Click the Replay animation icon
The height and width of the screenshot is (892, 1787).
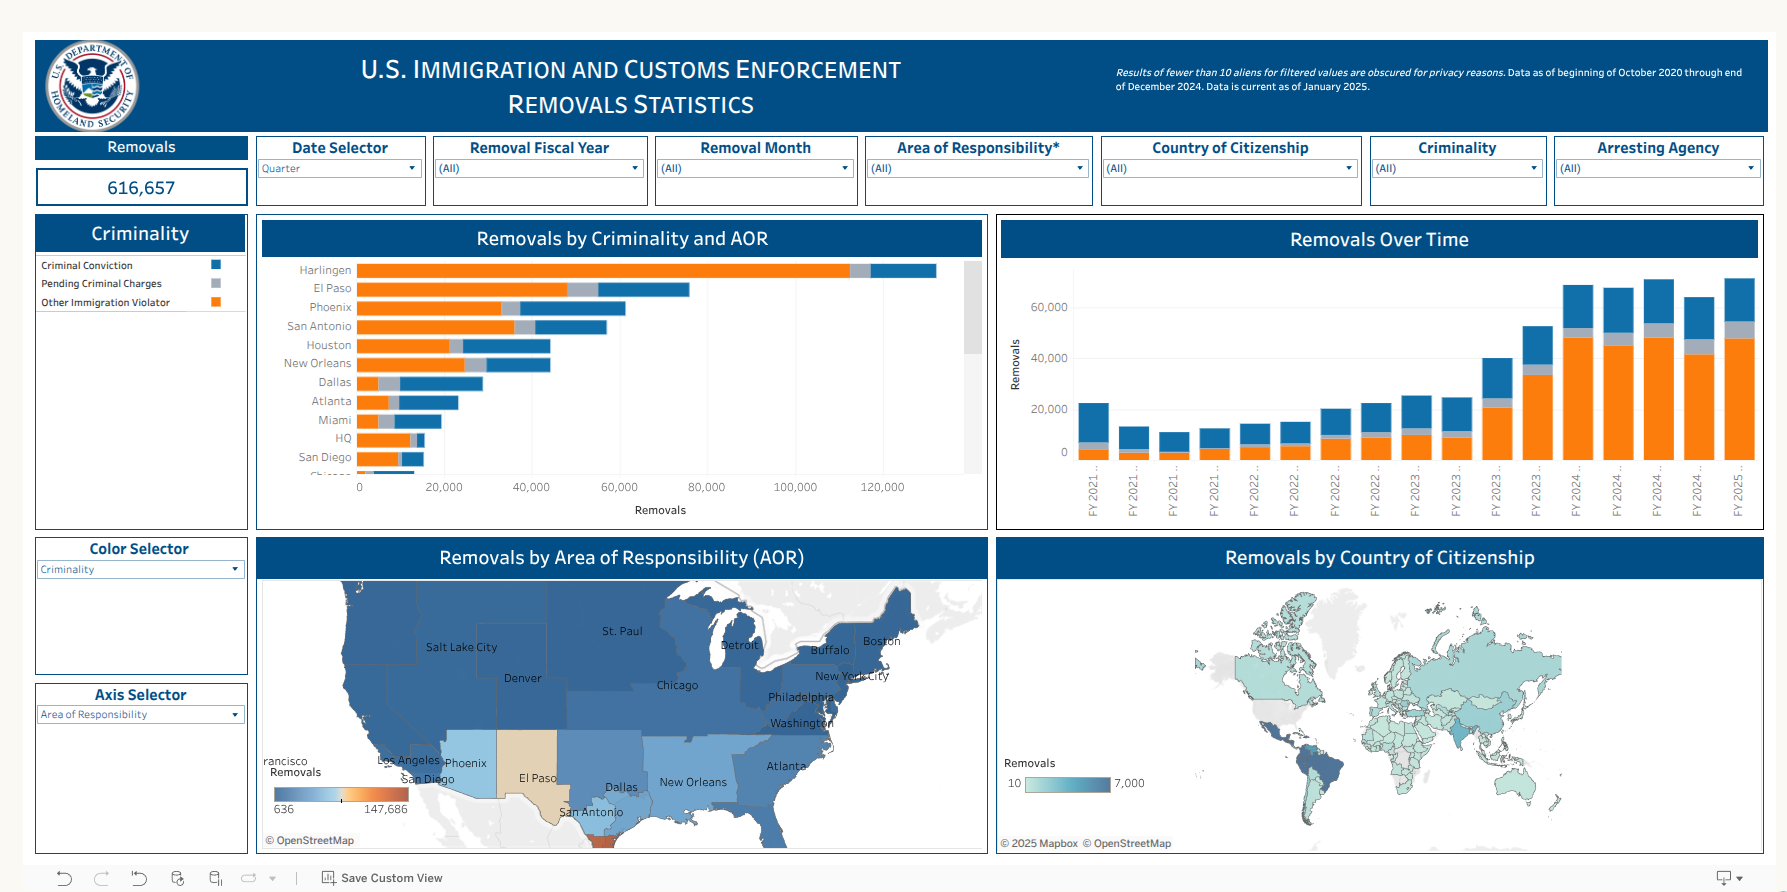click(249, 878)
